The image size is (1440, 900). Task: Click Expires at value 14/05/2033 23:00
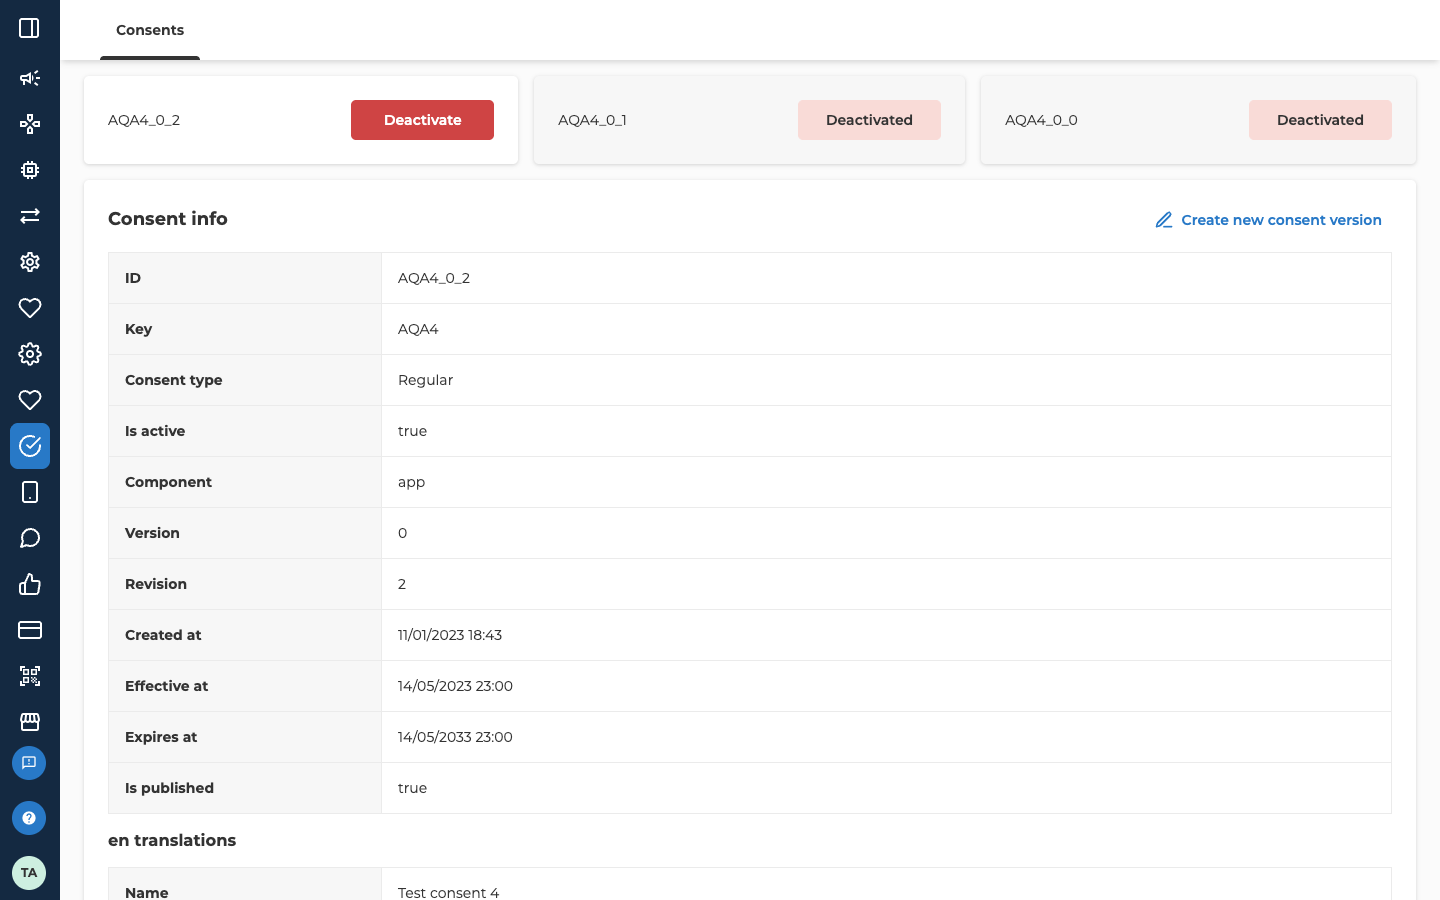pyautogui.click(x=455, y=737)
